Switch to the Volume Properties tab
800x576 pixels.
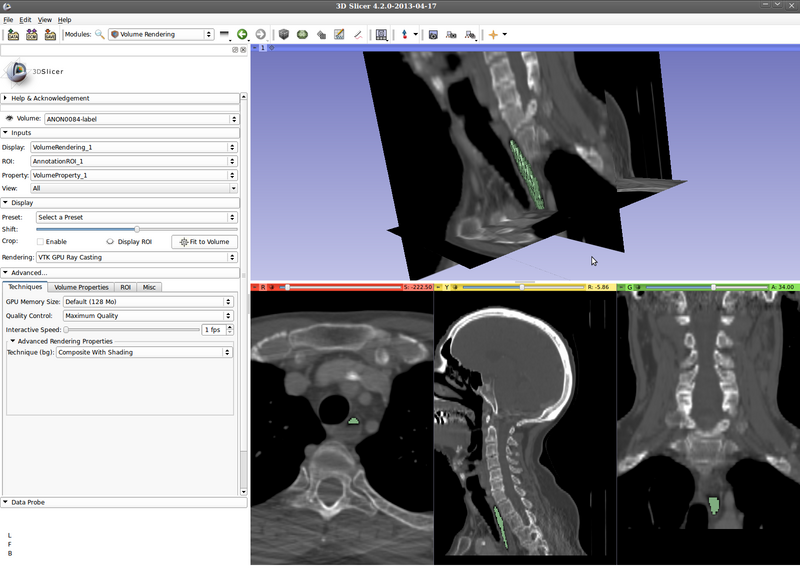click(80, 287)
